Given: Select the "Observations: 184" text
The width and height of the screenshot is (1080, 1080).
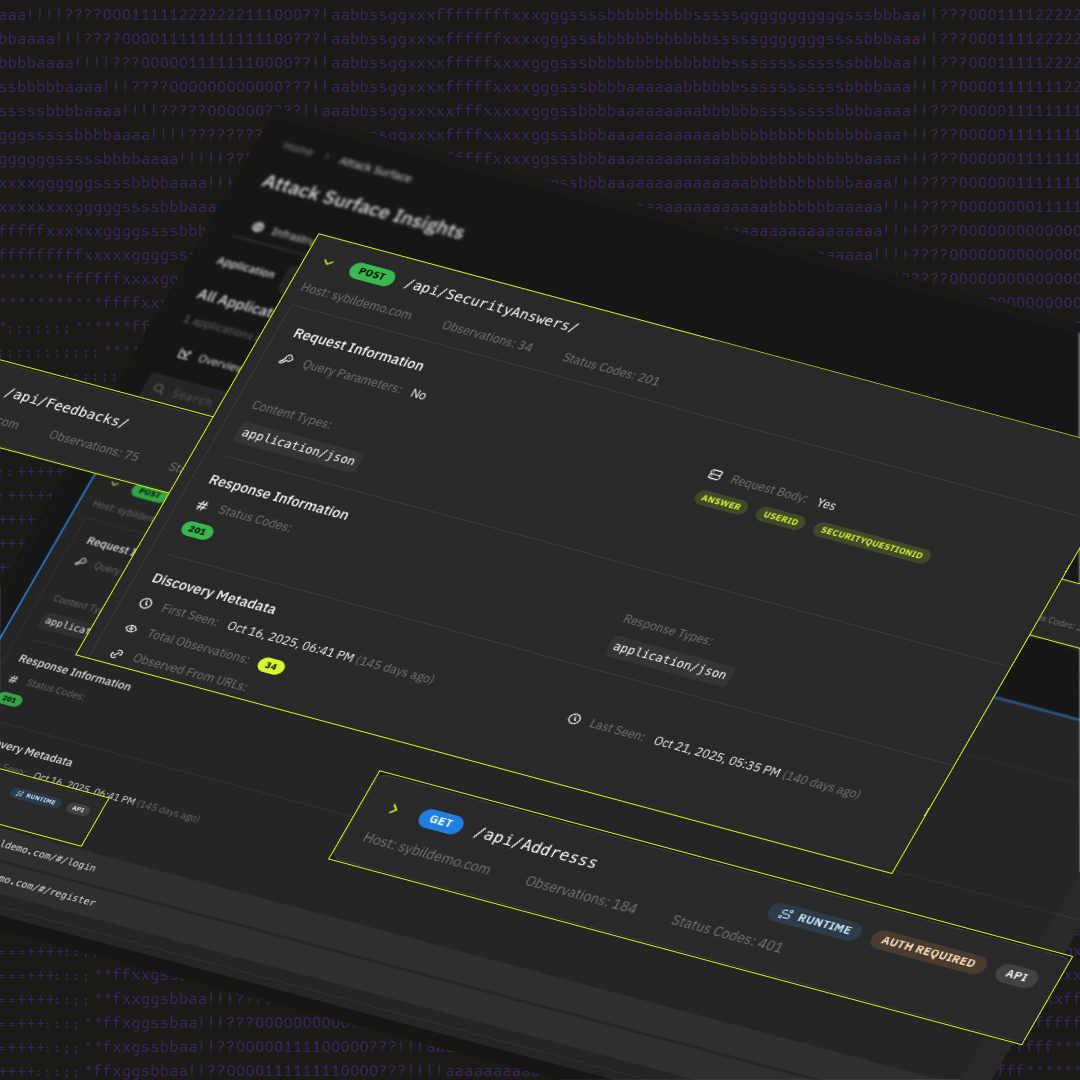Looking at the screenshot, I should coord(581,895).
